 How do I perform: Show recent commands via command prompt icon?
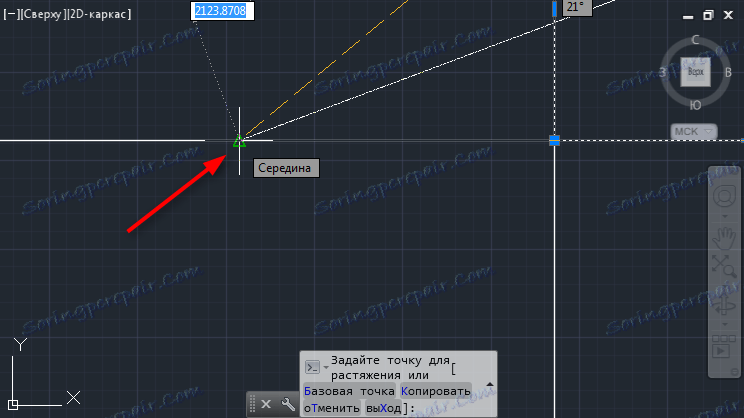(312, 367)
